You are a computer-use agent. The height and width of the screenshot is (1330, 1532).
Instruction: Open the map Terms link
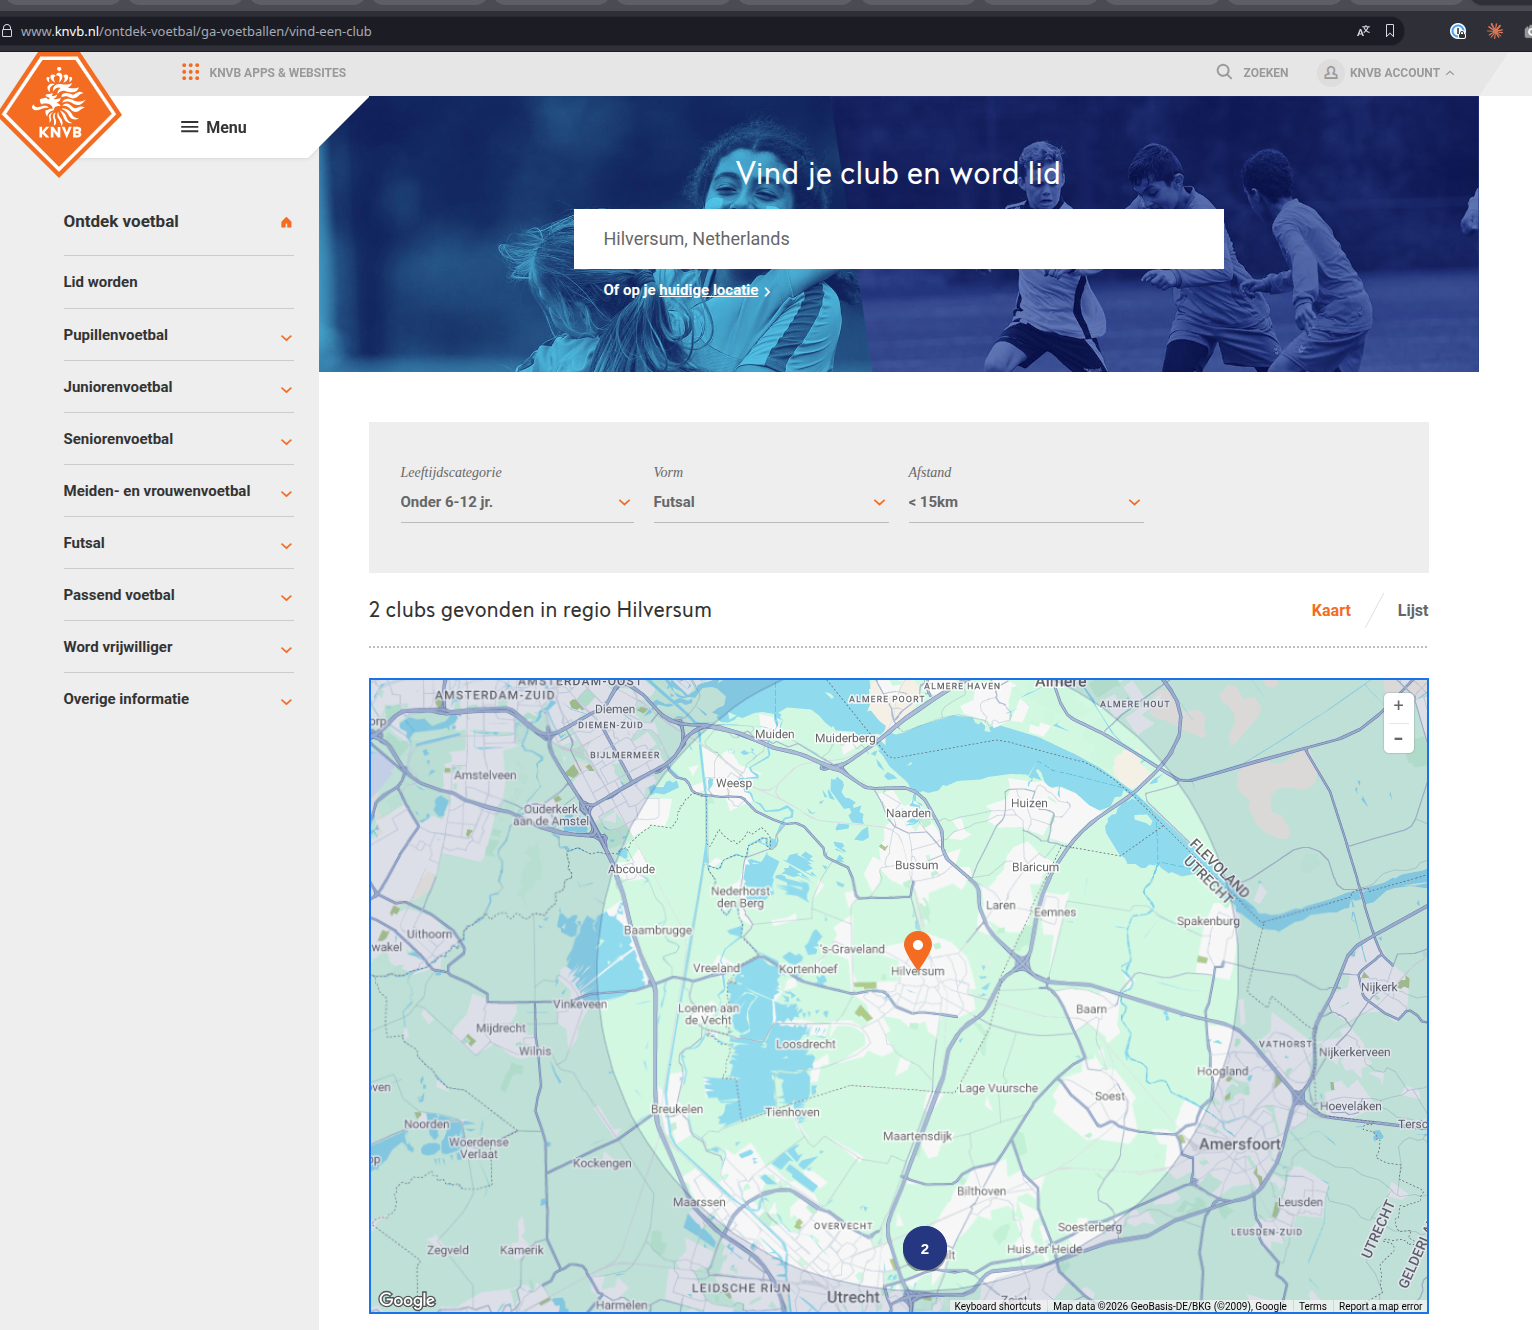click(1312, 1306)
